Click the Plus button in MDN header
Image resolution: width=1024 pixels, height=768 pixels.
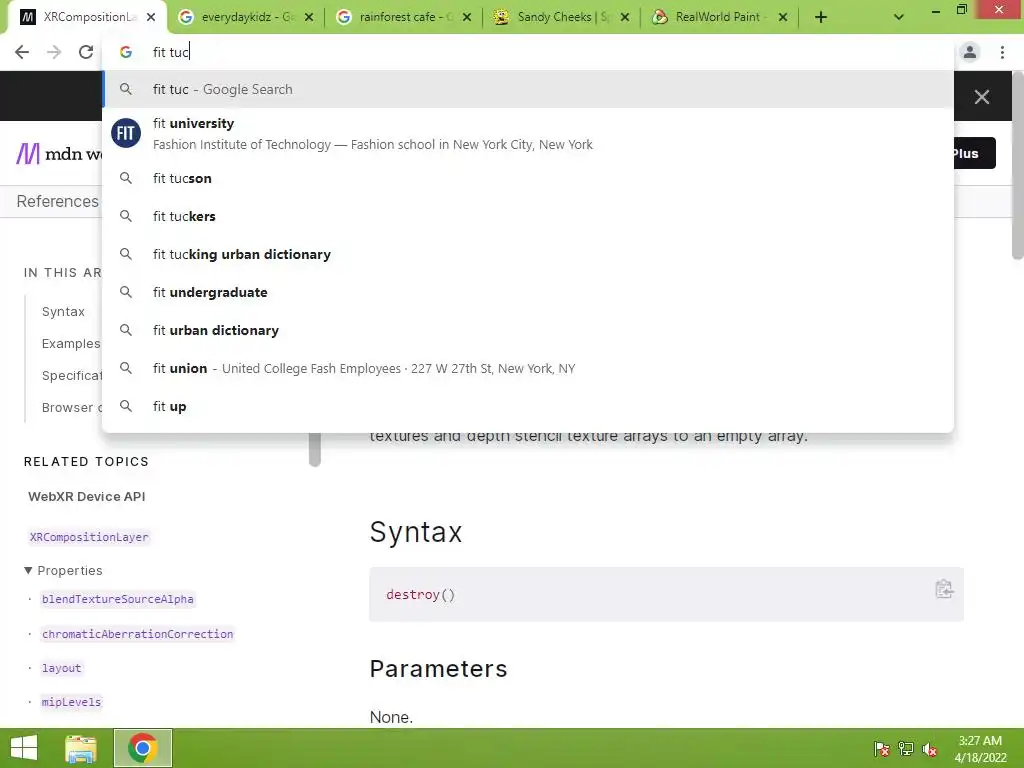(x=974, y=153)
